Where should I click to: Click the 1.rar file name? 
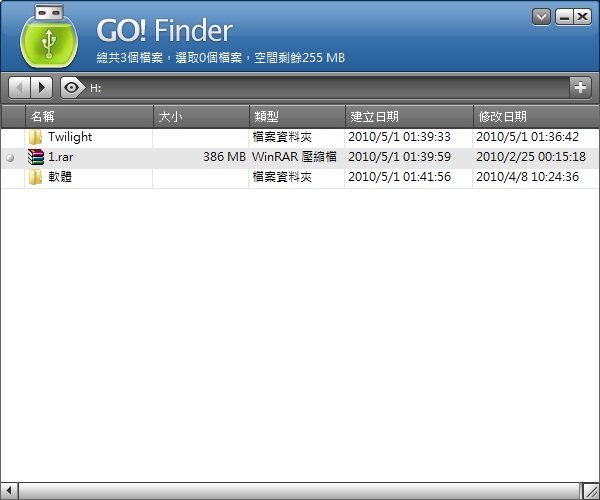60,157
